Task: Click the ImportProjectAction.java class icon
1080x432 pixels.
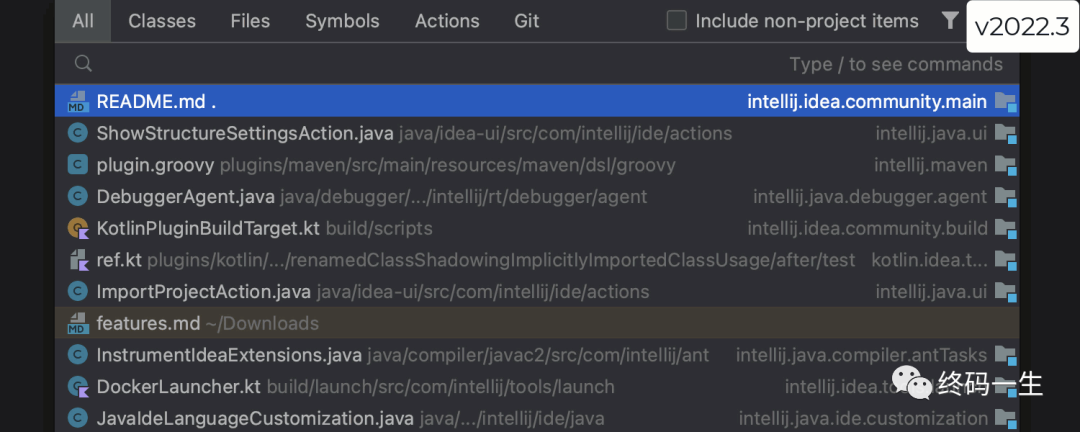Action: coord(79,291)
